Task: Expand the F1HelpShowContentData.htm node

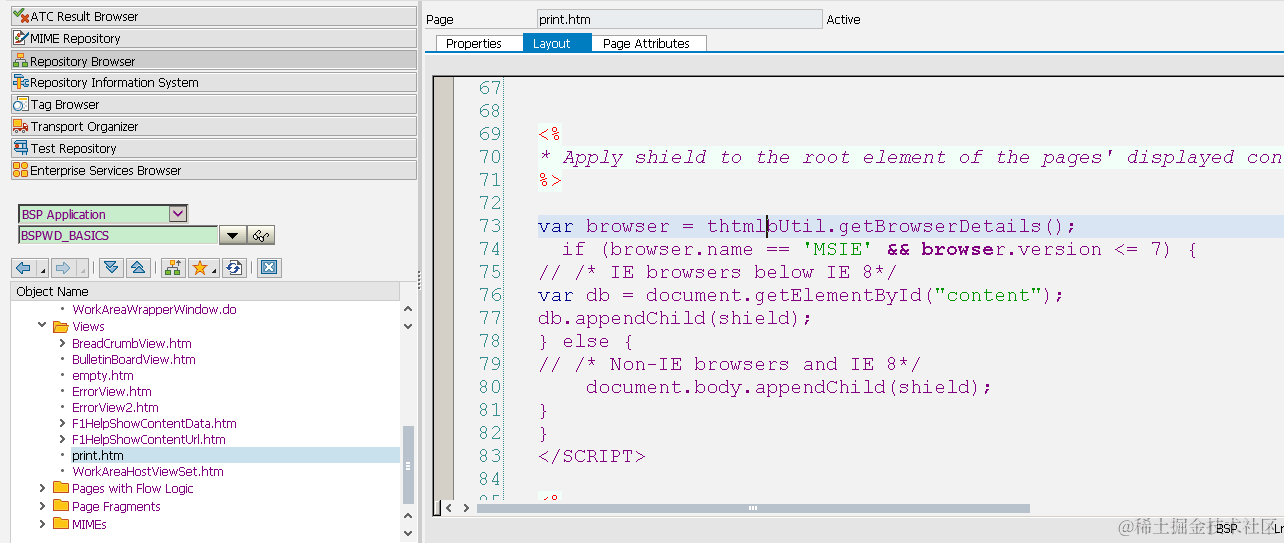Action: [x=62, y=423]
